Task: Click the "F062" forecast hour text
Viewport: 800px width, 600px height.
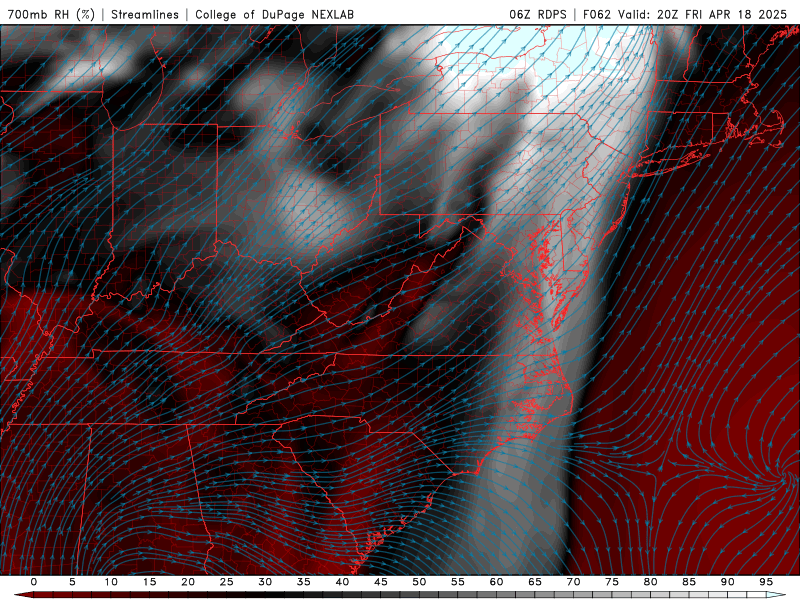Action: 597,14
